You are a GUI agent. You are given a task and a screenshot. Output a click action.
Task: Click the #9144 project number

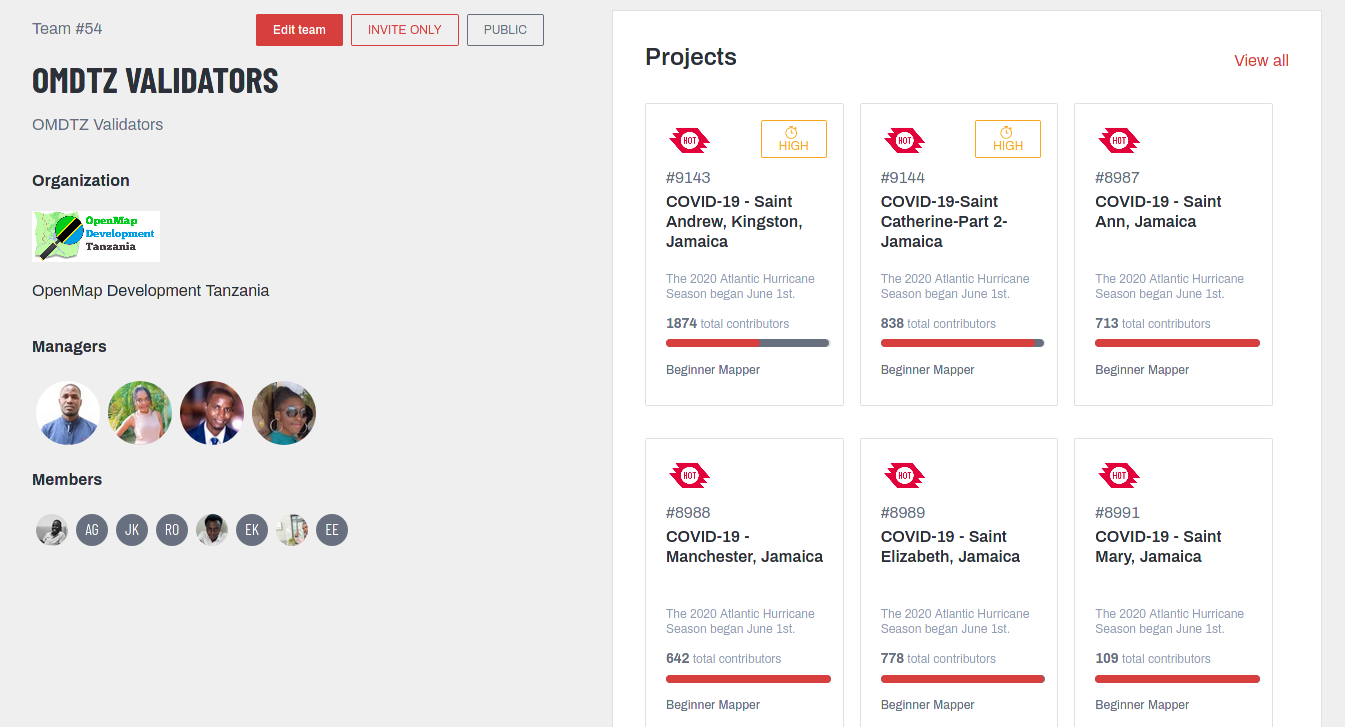click(903, 177)
